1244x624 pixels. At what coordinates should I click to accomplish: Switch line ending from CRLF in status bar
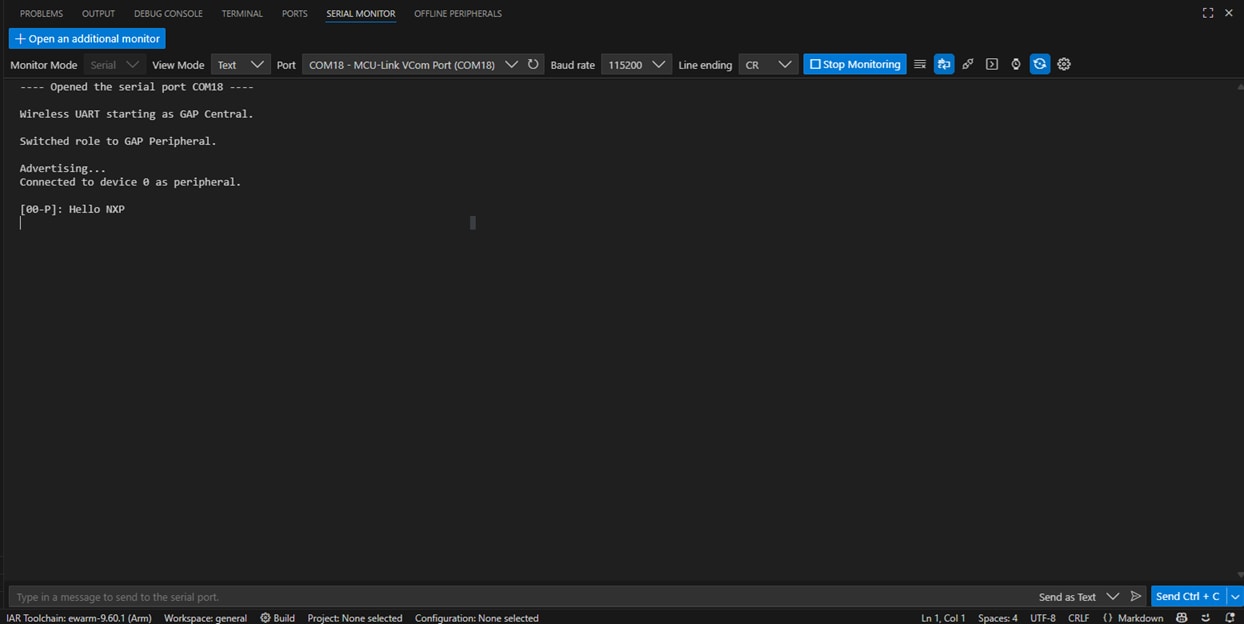coord(1078,618)
